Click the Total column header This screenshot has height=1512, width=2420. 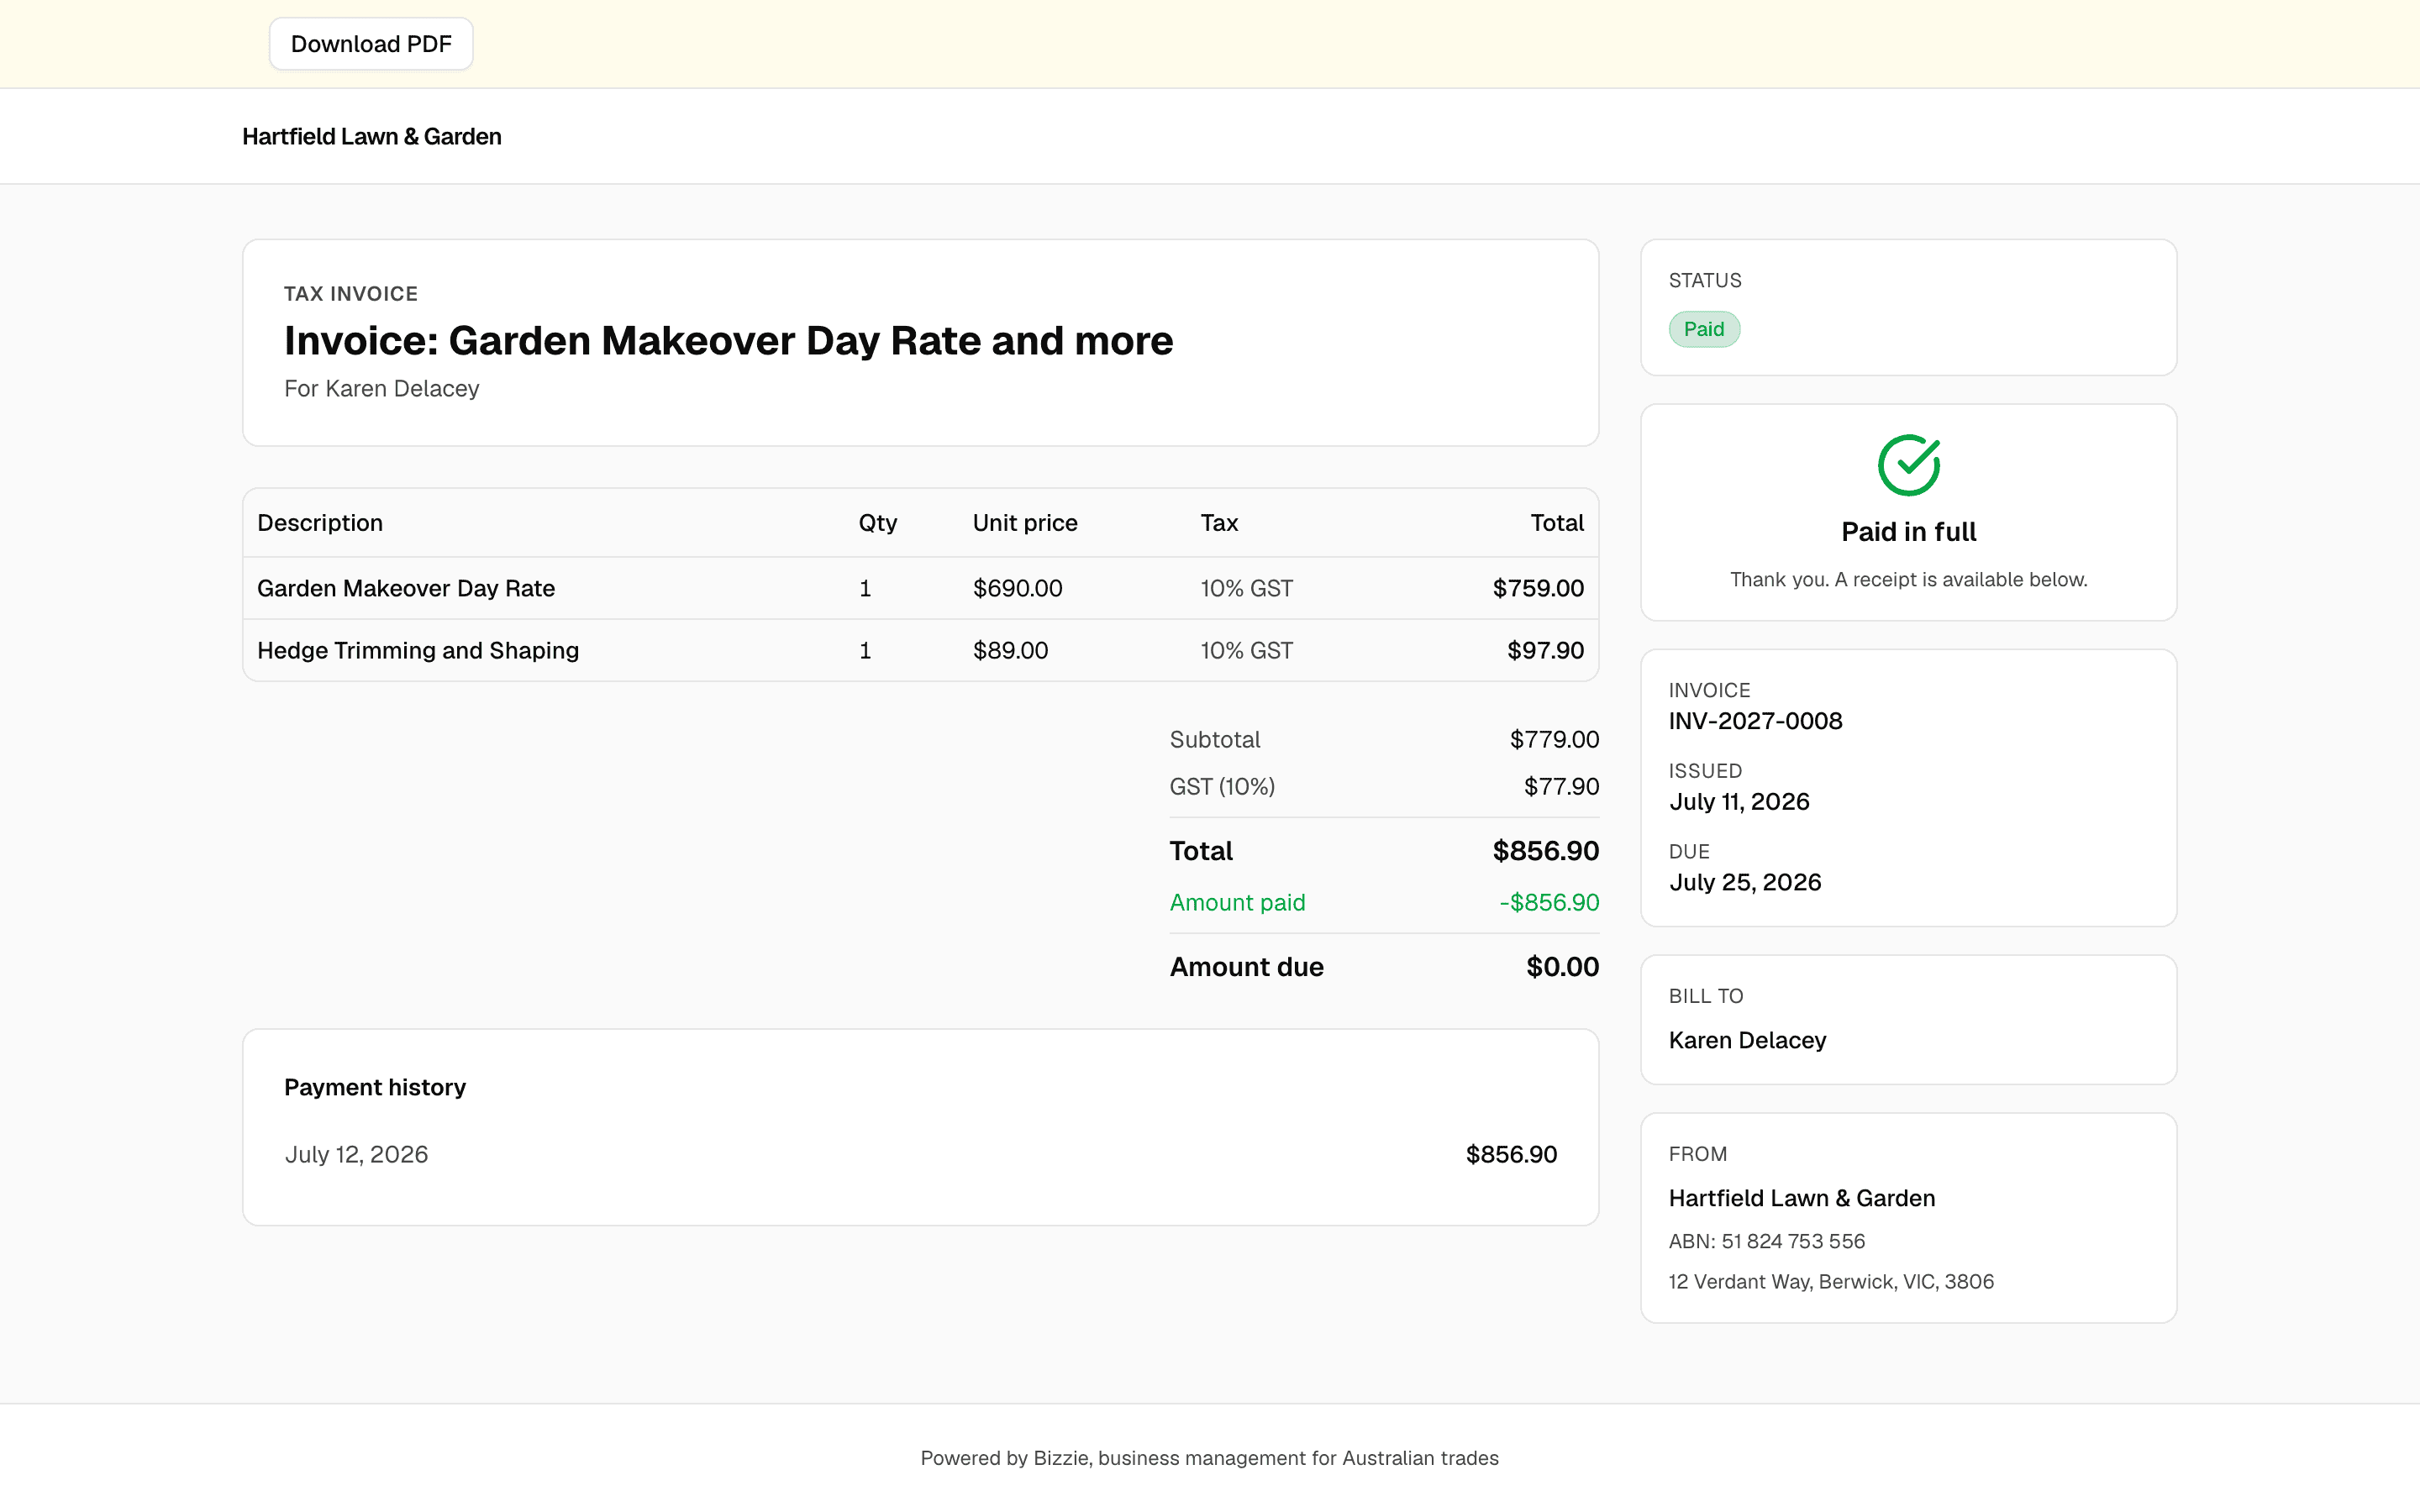point(1557,523)
